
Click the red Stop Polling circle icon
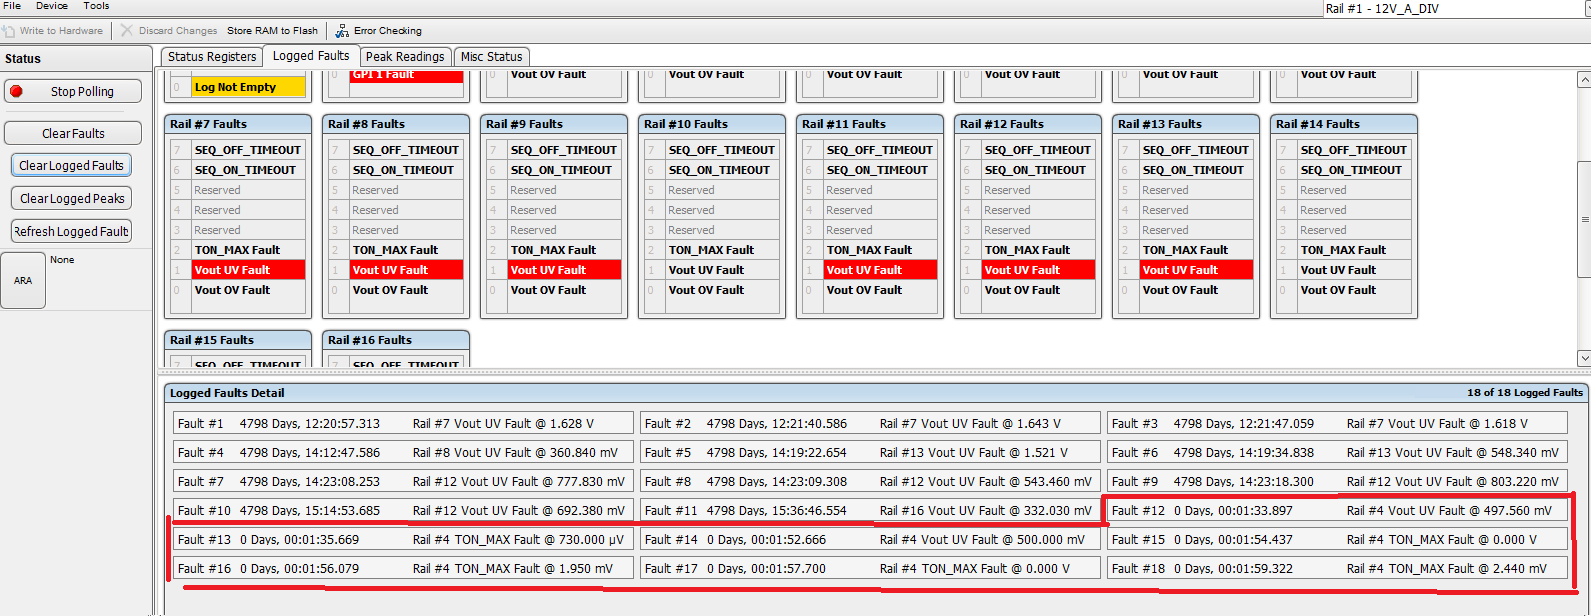click(16, 91)
